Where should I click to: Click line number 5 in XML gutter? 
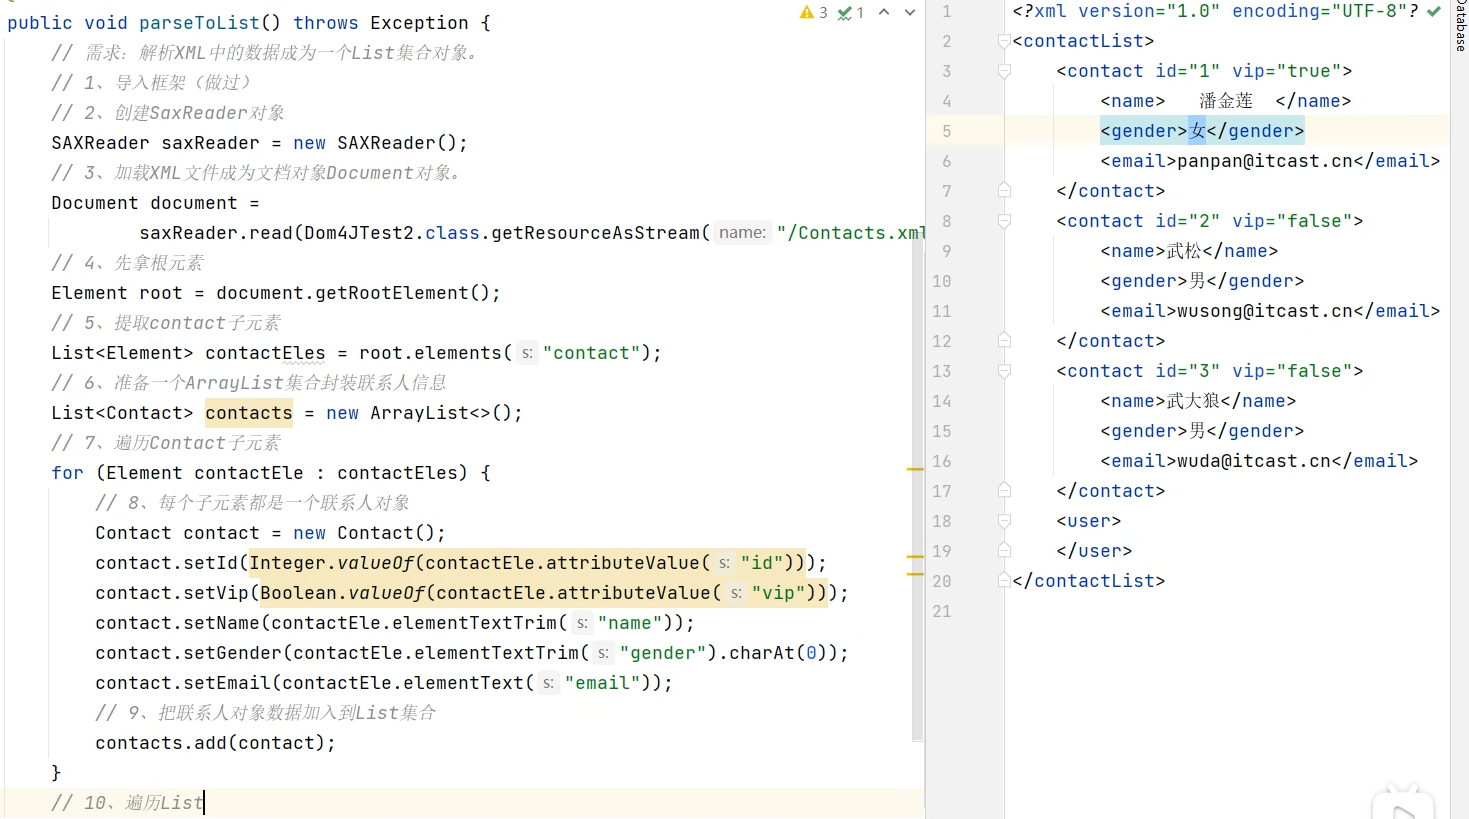click(945, 131)
